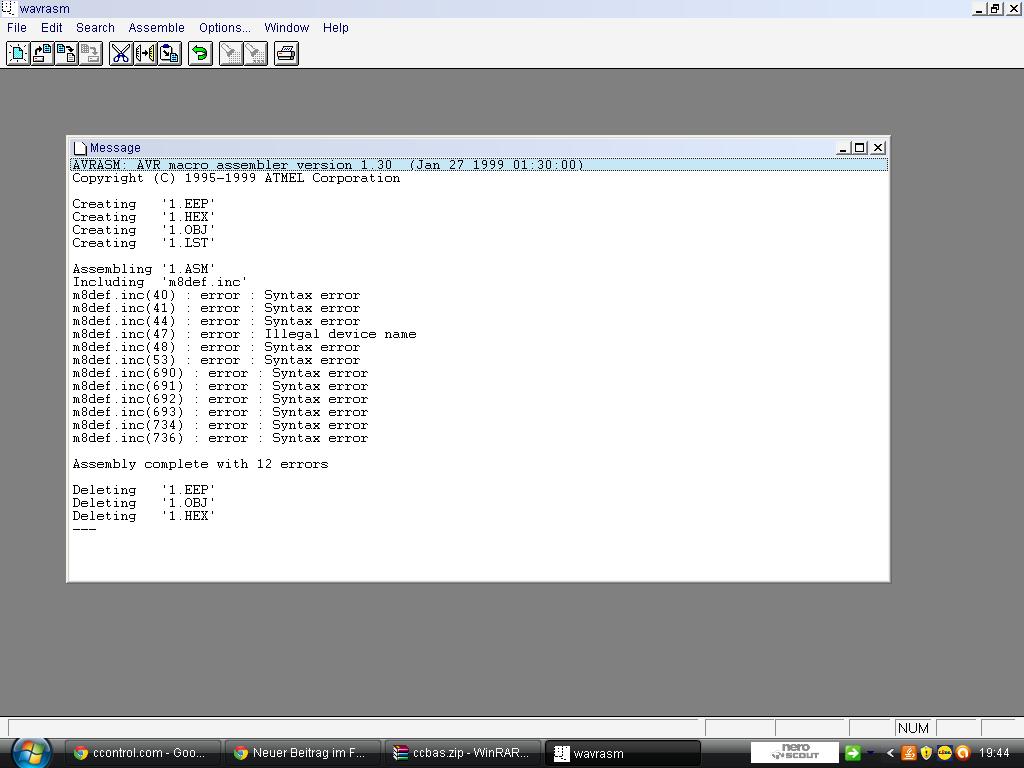Click the orange round Avast tray icon
Viewport: 1024px width, 768px height.
pyautogui.click(x=963, y=753)
